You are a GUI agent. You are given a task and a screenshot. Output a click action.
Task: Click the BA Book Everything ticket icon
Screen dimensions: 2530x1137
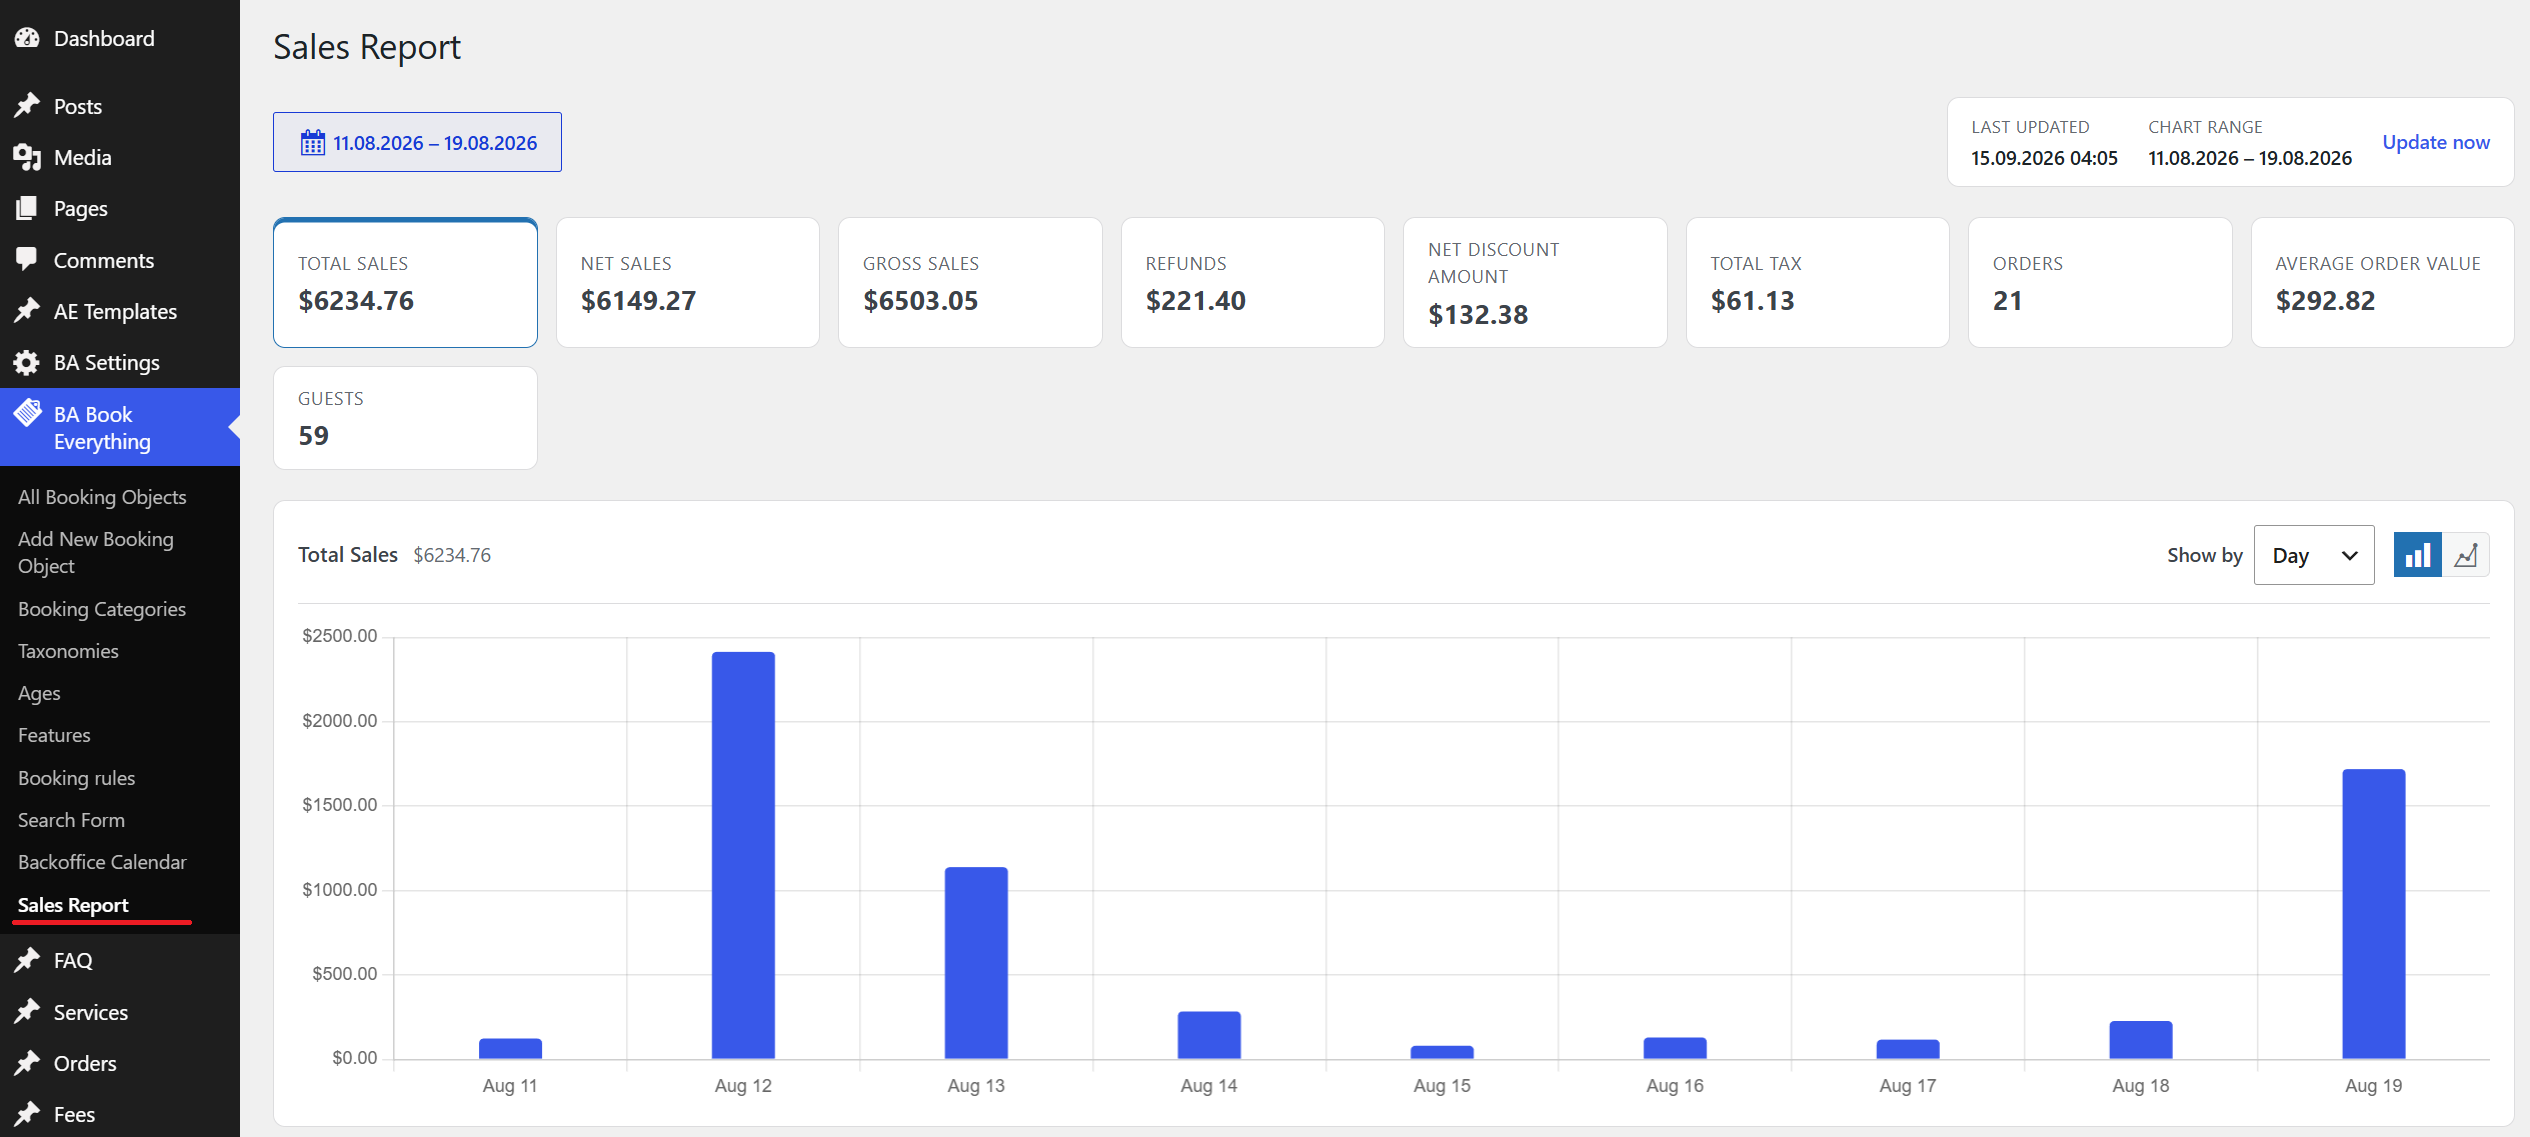pos(27,413)
